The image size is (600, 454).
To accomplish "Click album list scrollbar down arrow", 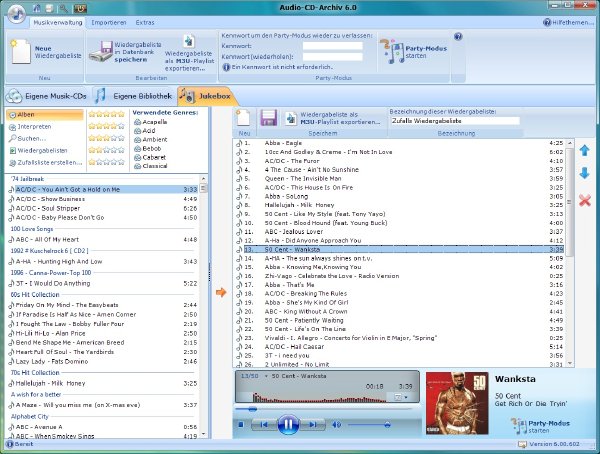I will (204, 434).
